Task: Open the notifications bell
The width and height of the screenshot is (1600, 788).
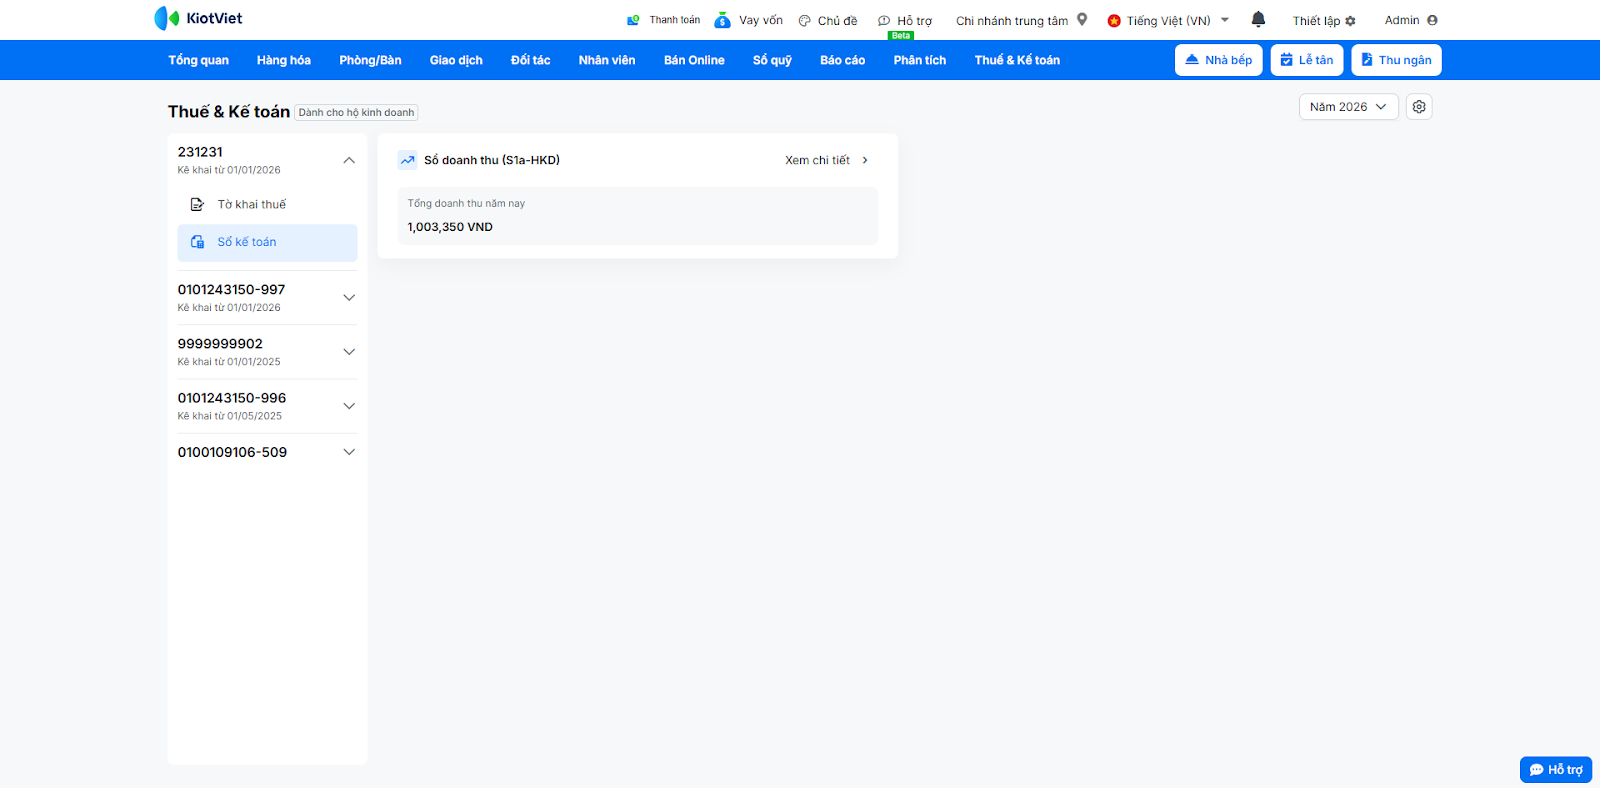Action: [x=1258, y=19]
